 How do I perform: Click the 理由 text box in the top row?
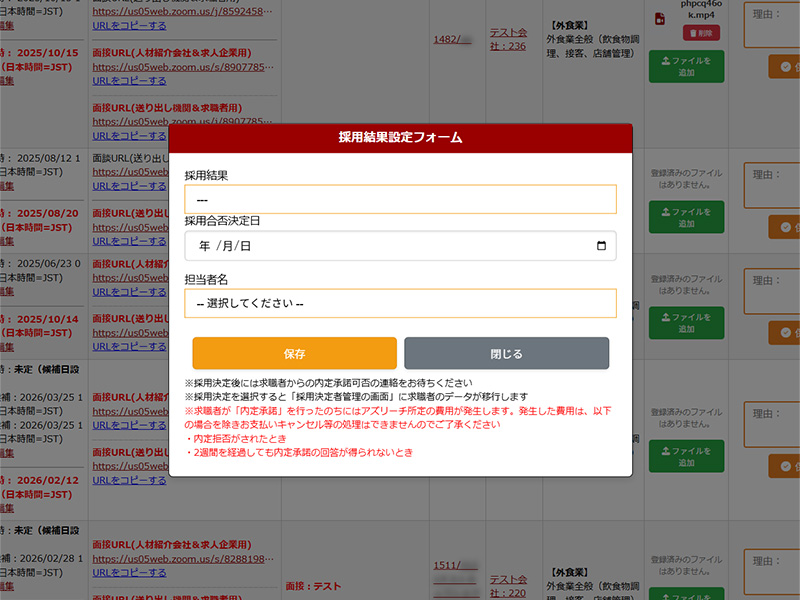pyautogui.click(x=772, y=24)
